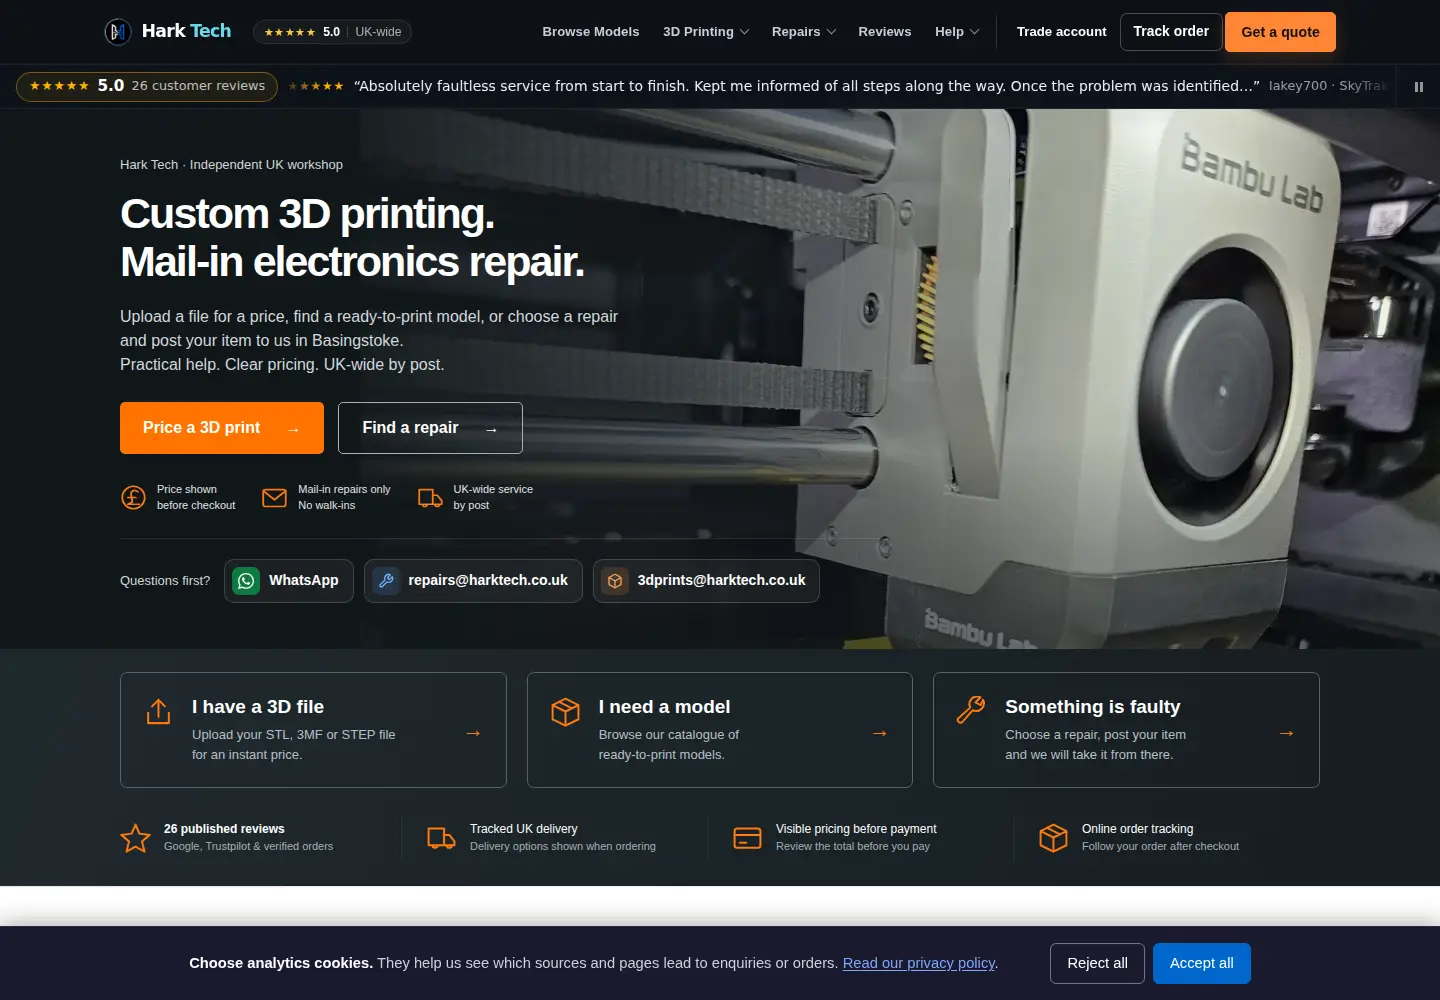Click the Track order button
1440x1000 pixels.
pyautogui.click(x=1171, y=32)
